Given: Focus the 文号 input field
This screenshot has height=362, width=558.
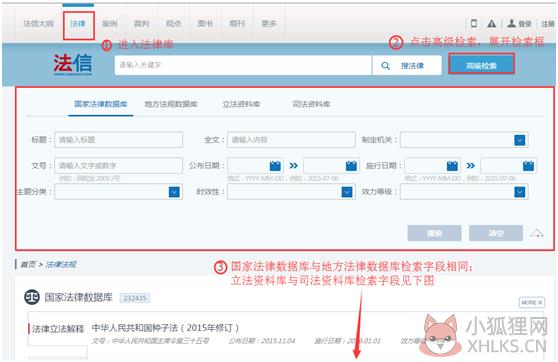Looking at the screenshot, I should pyautogui.click(x=119, y=166).
